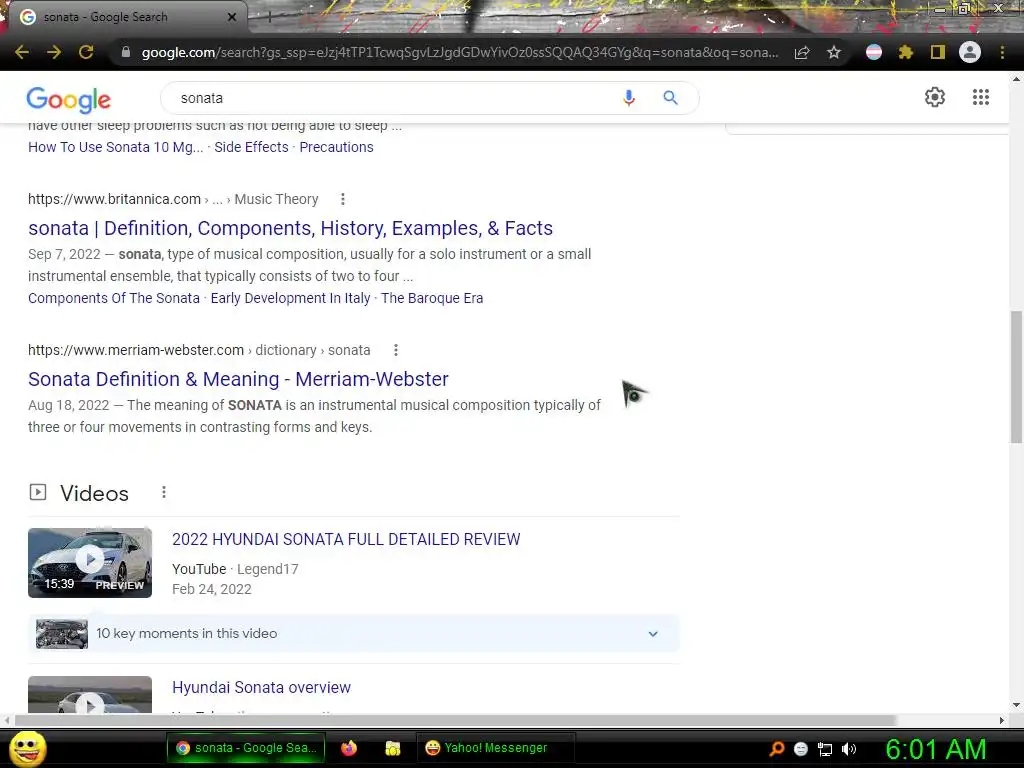
Task: Open the Hyundai Sonata overview video link
Action: (x=261, y=688)
